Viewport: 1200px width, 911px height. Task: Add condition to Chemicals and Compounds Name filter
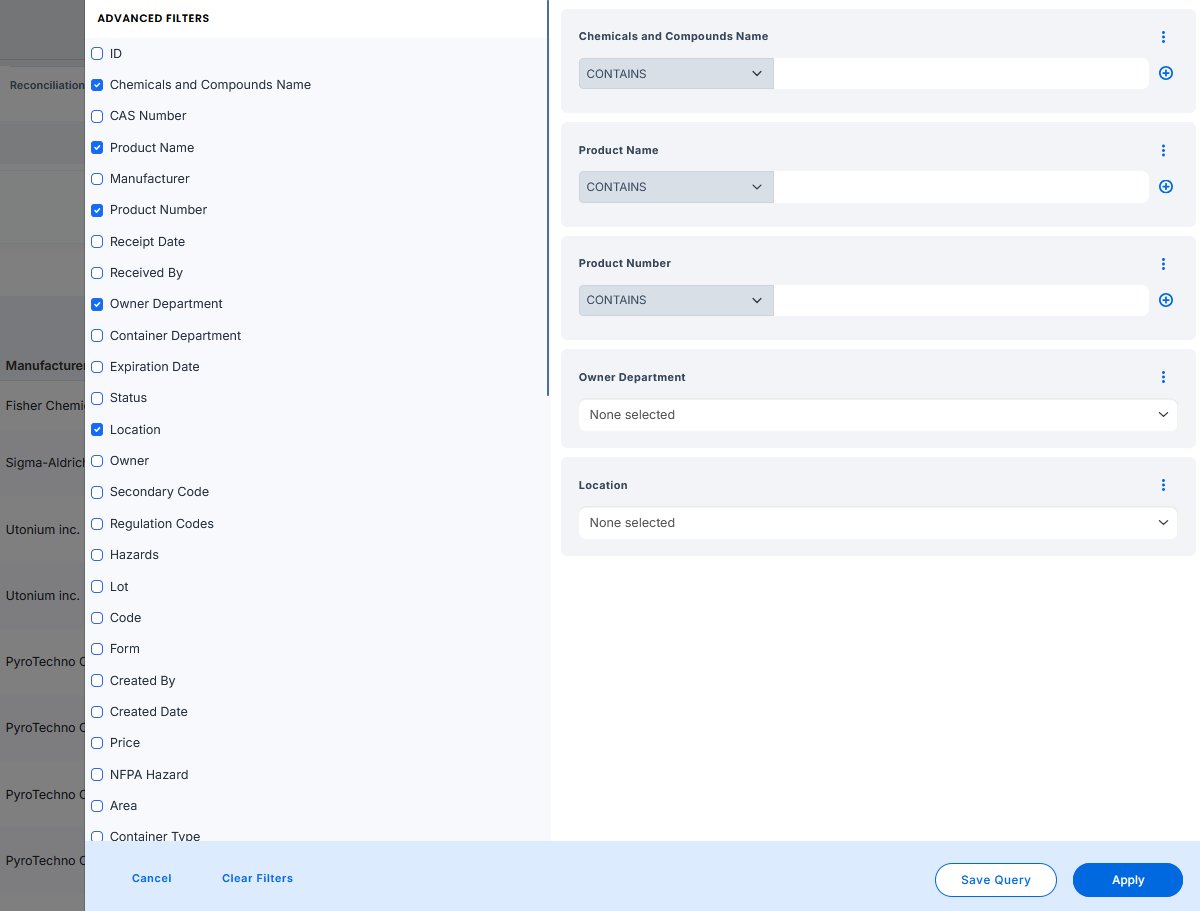tap(1166, 73)
